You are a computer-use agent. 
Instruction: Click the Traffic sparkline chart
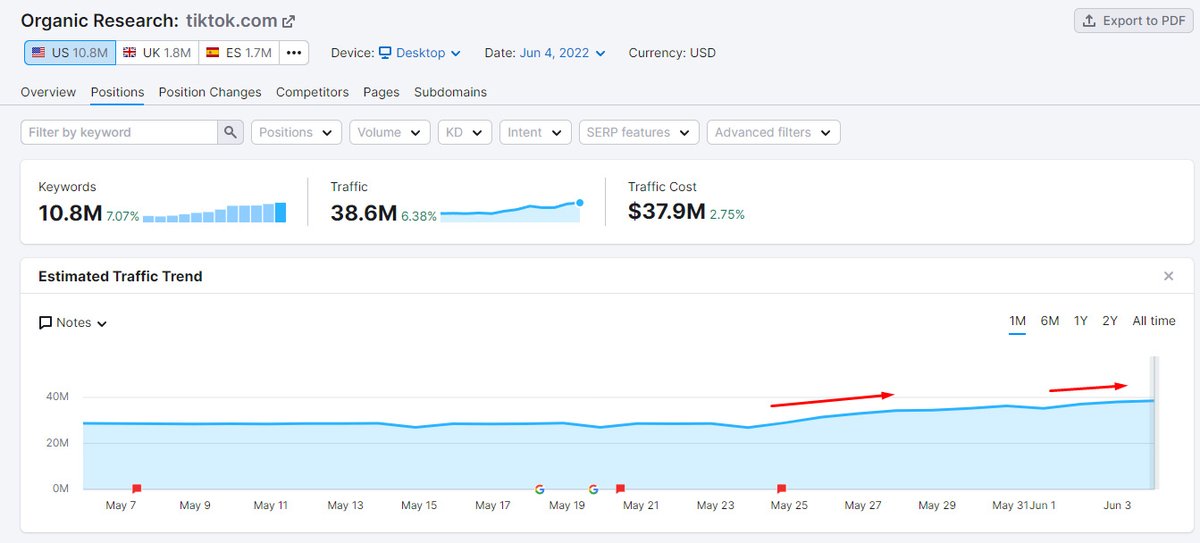[511, 211]
